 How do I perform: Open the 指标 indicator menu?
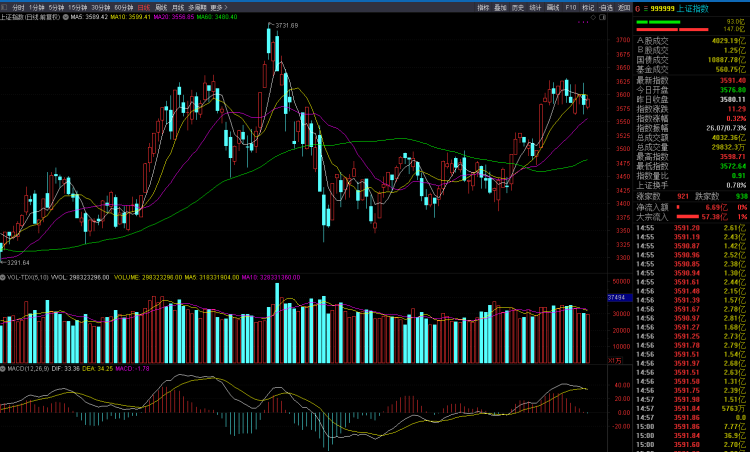tap(484, 7)
